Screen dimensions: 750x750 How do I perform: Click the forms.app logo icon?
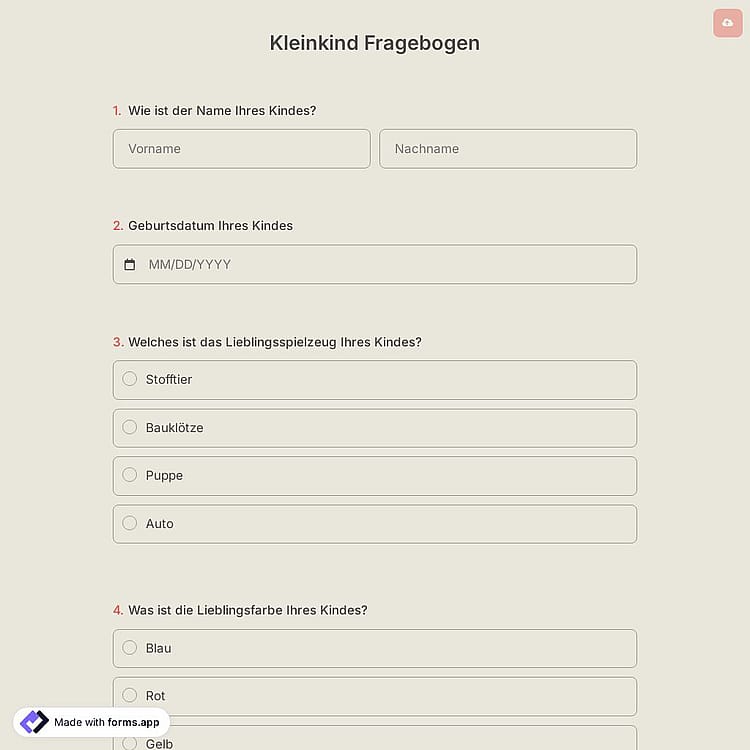coord(34,722)
